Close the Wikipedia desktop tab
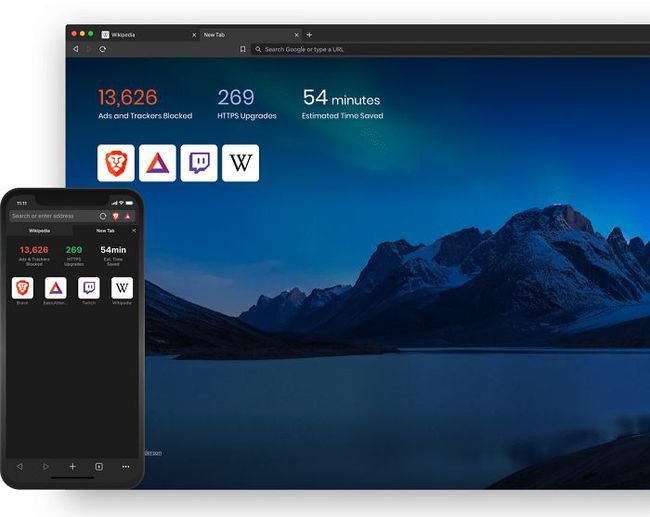The image size is (650, 517). click(194, 35)
